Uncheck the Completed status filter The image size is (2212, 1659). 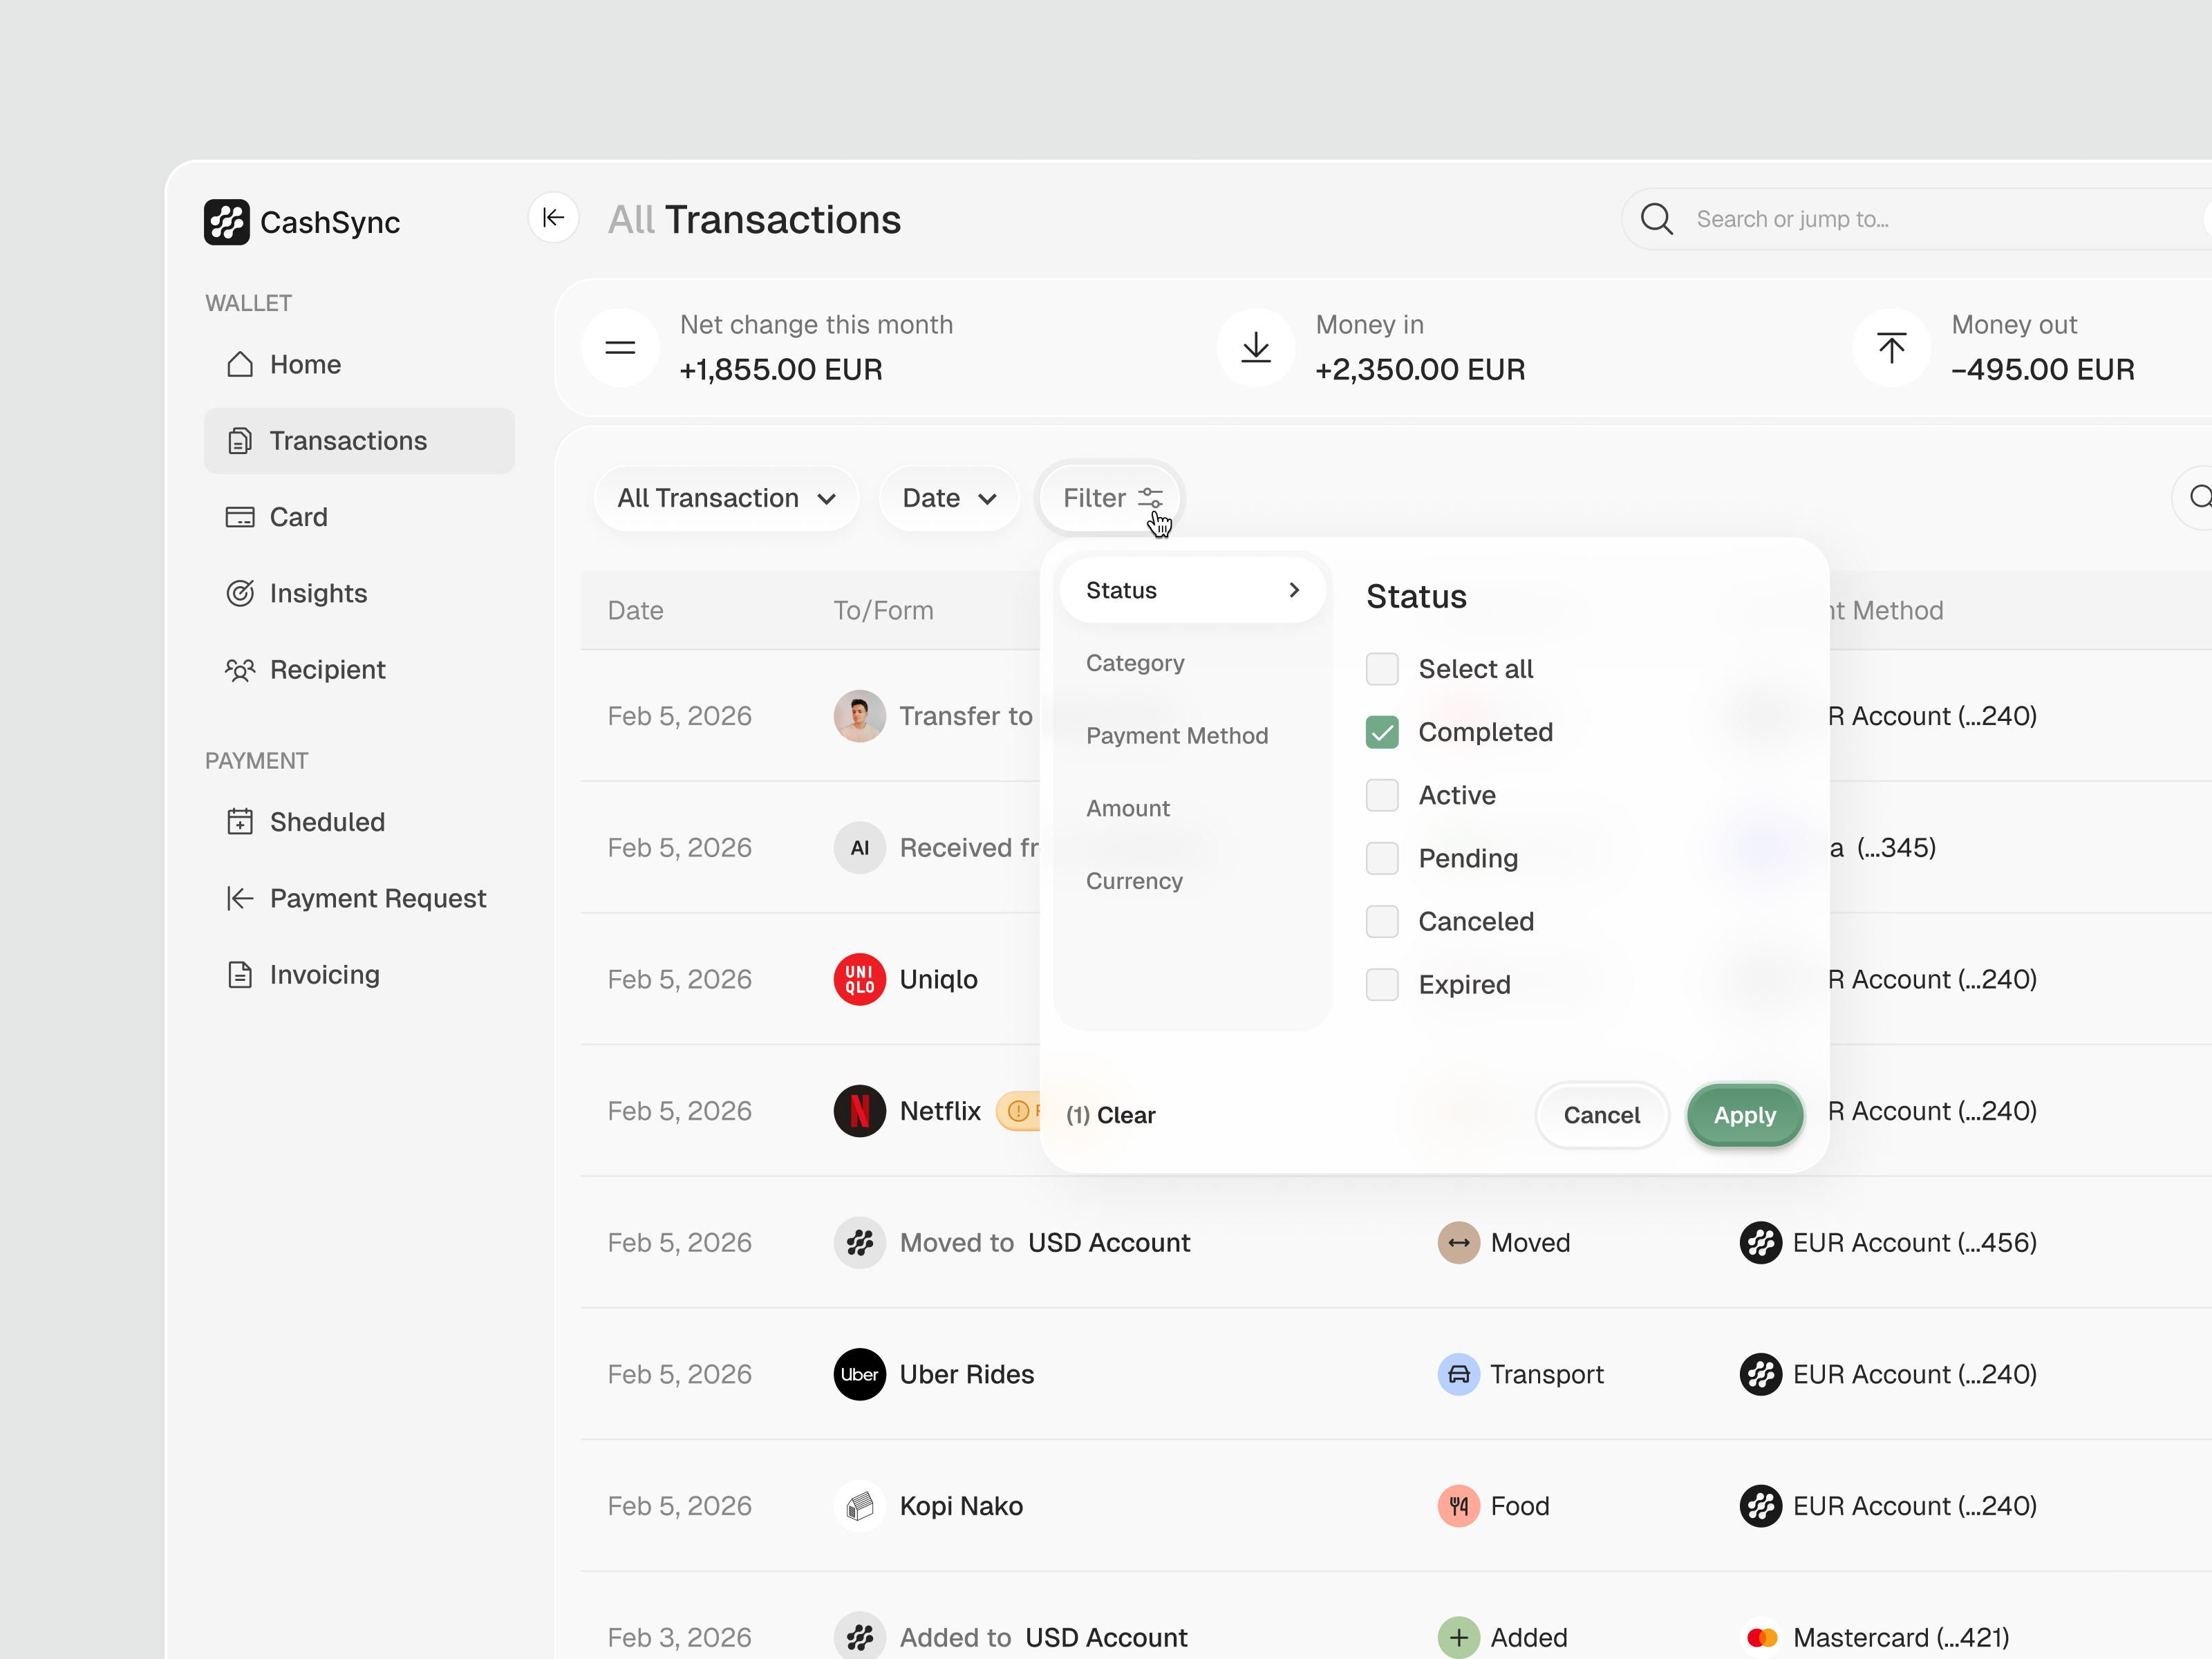[x=1381, y=732]
